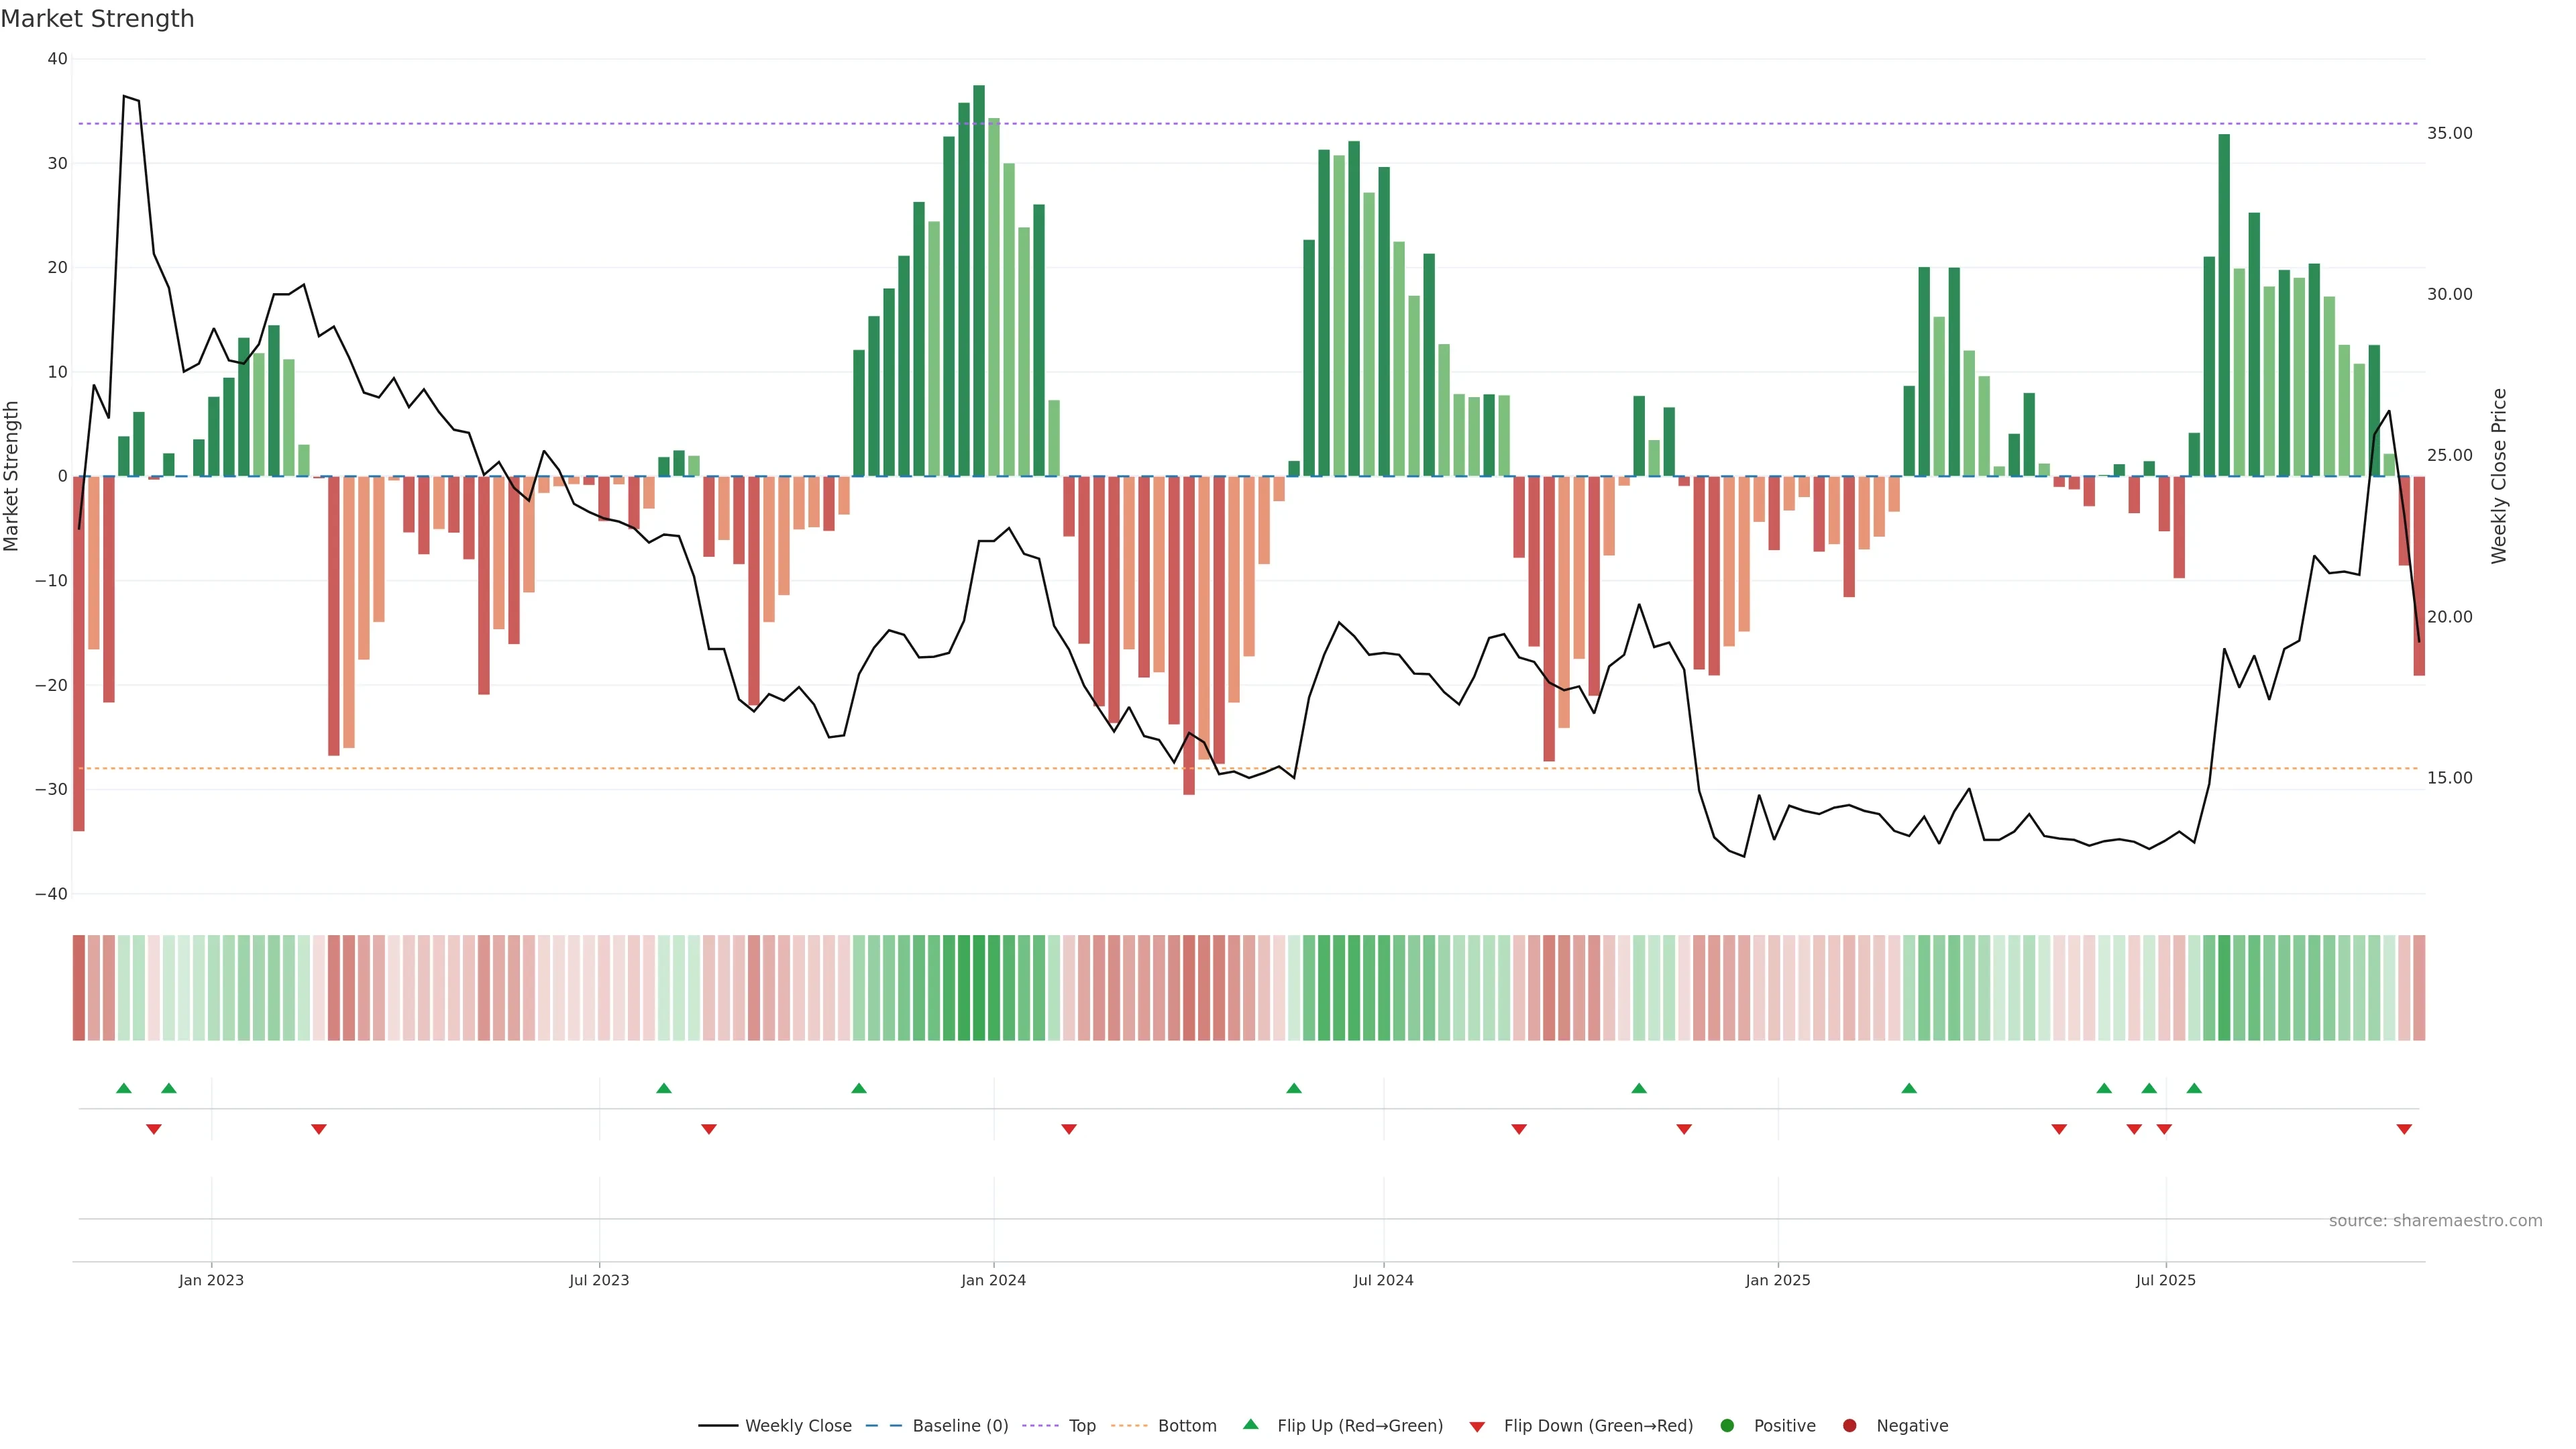This screenshot has width=2576, height=1449.
Task: Click the red Negative legend dot
Action: [1849, 1425]
